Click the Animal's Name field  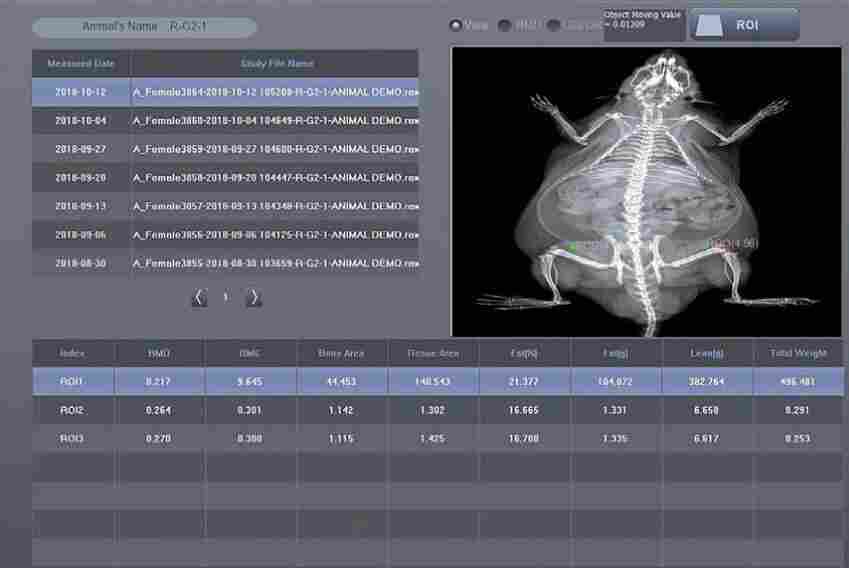point(144,28)
